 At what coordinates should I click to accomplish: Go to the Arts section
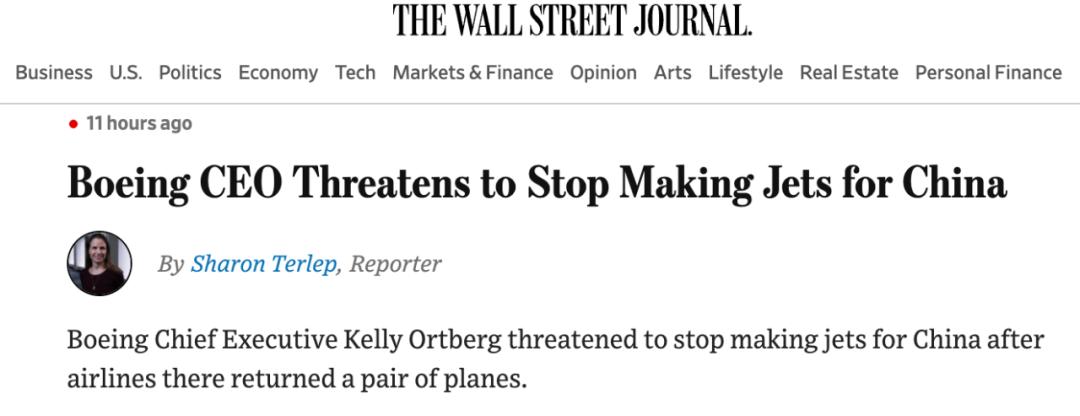[x=672, y=72]
